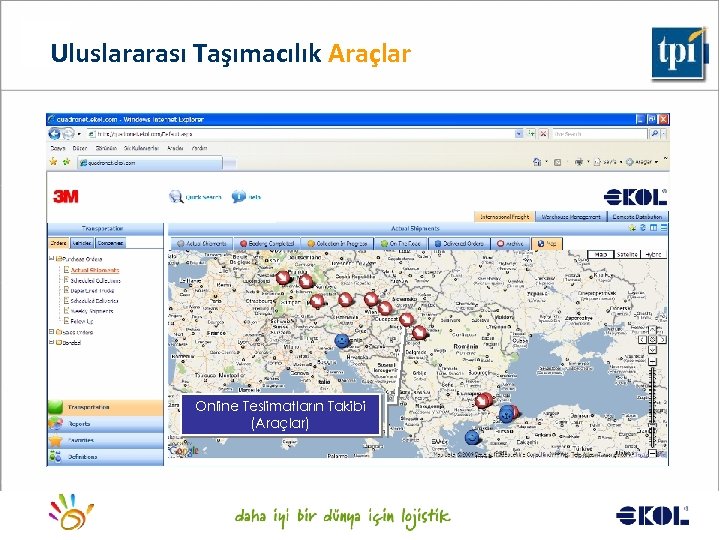Click the Favorites star in browser toolbar
This screenshot has width=720, height=540.
53,162
